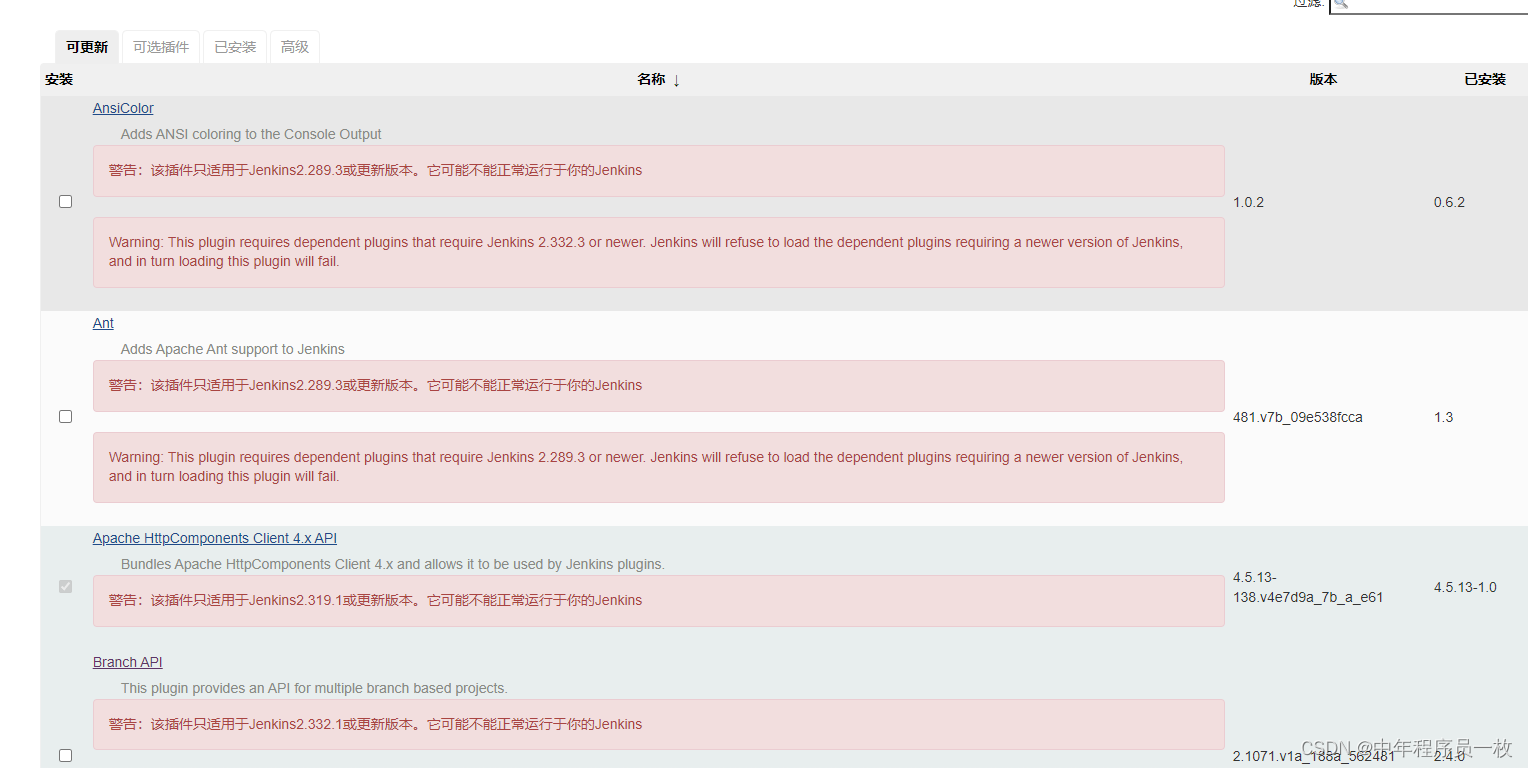
Task: Sort by the 名称 column header
Action: pos(658,79)
